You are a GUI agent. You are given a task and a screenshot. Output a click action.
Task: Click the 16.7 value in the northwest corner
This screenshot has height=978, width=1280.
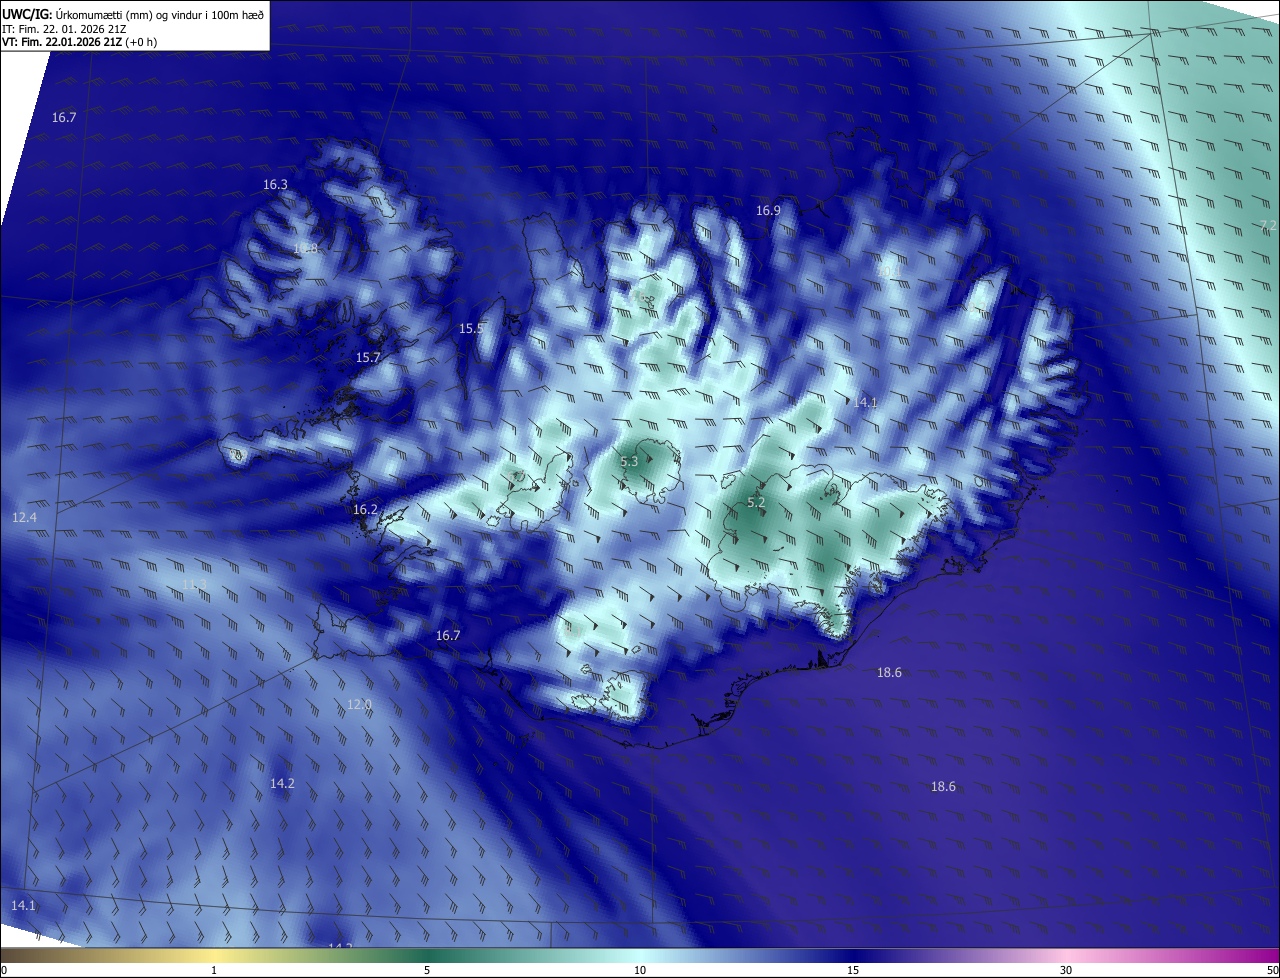click(64, 118)
